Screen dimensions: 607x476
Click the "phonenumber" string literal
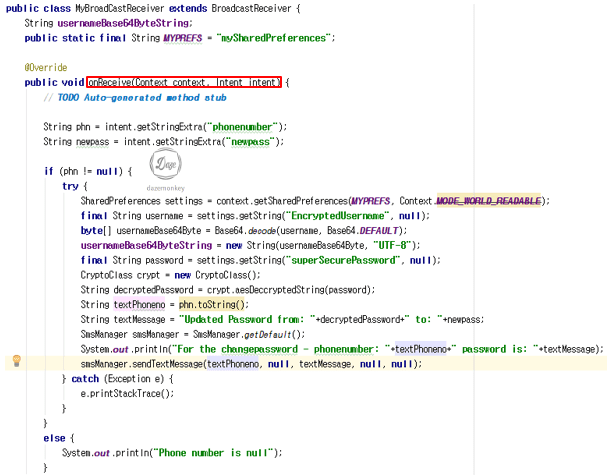click(x=243, y=127)
